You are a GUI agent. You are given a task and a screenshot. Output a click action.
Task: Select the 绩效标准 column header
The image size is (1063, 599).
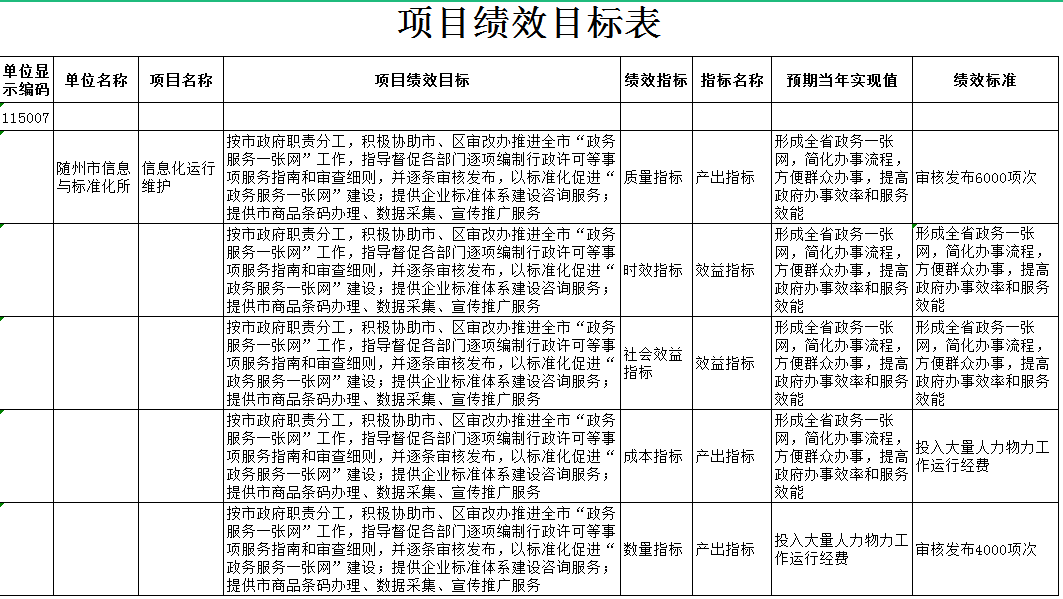[985, 80]
